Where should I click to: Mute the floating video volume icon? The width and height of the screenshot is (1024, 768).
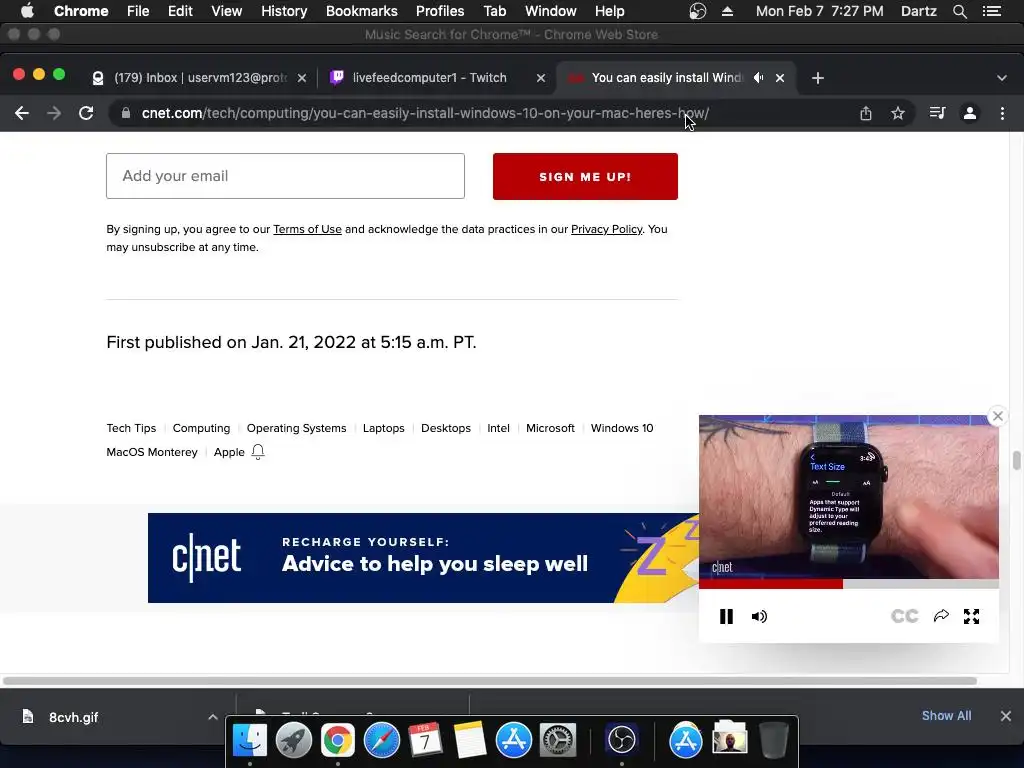tap(759, 616)
